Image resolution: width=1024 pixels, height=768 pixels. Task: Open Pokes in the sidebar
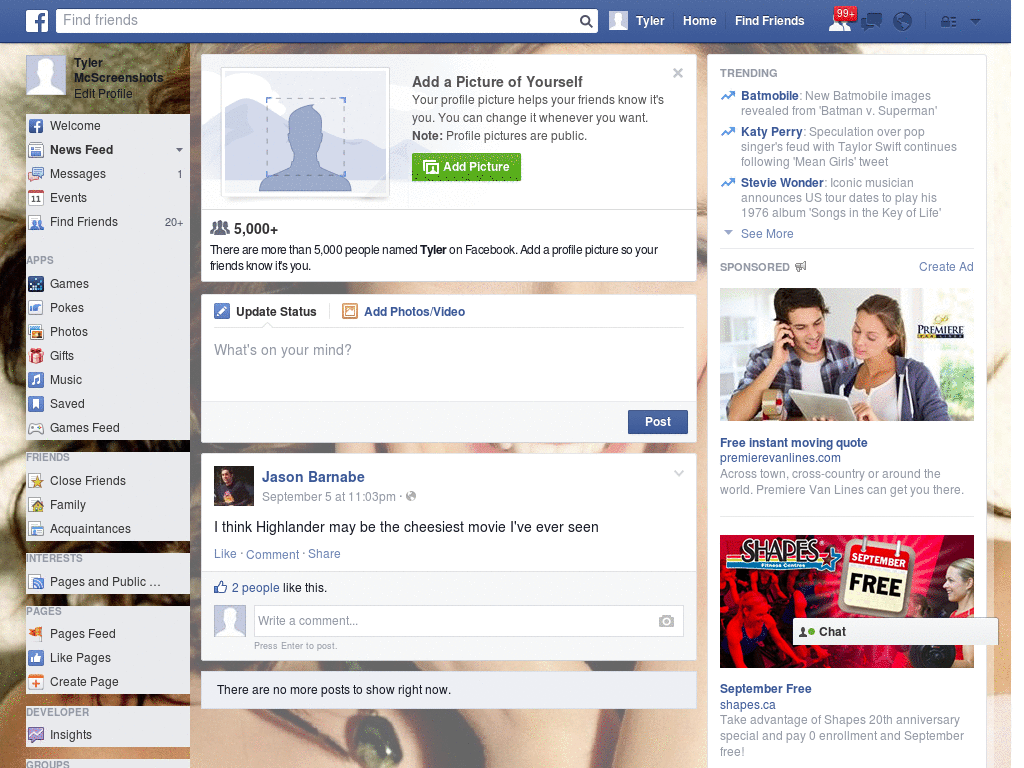(x=108, y=308)
